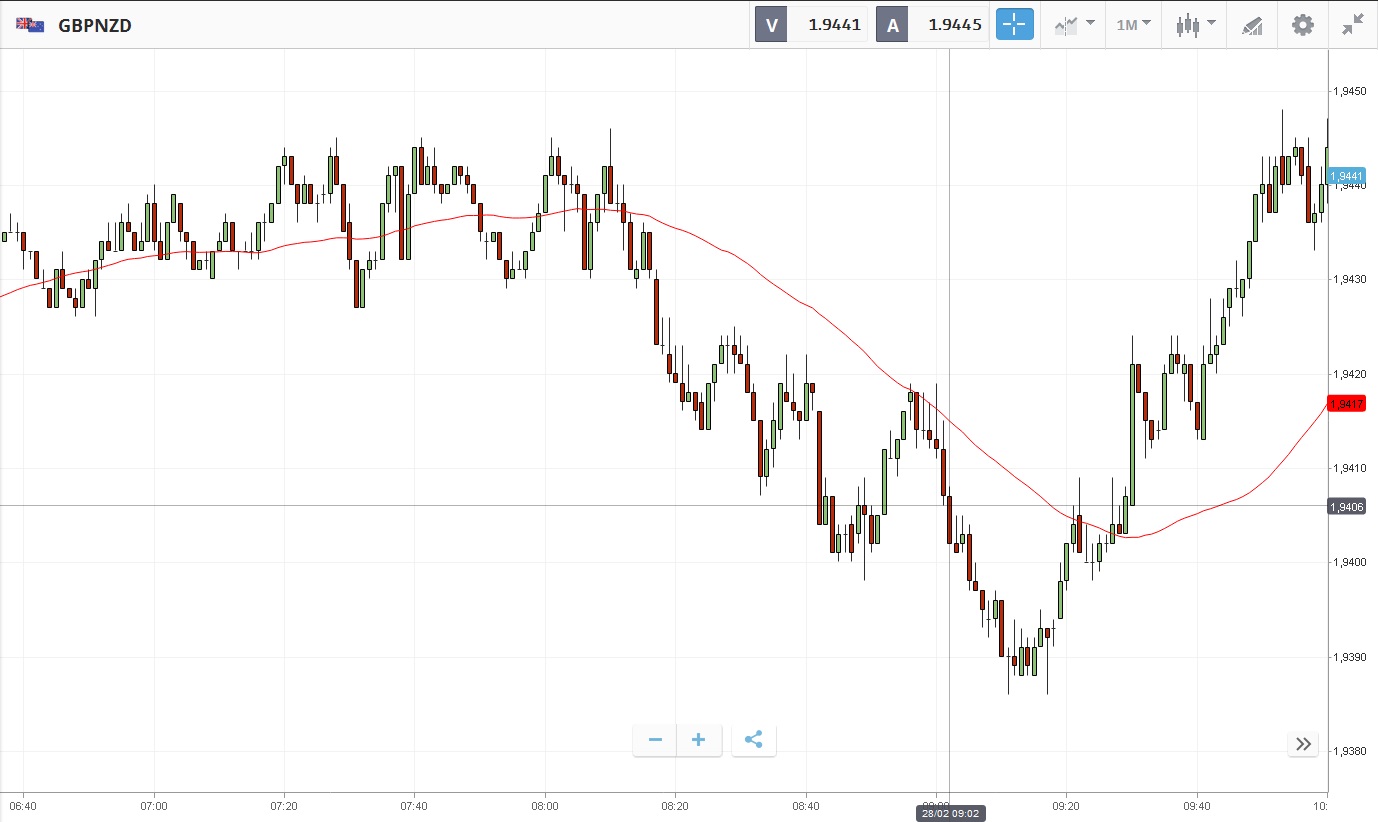This screenshot has height=822, width=1378.
Task: Click the GBPNZD instrument name
Action: (x=95, y=25)
